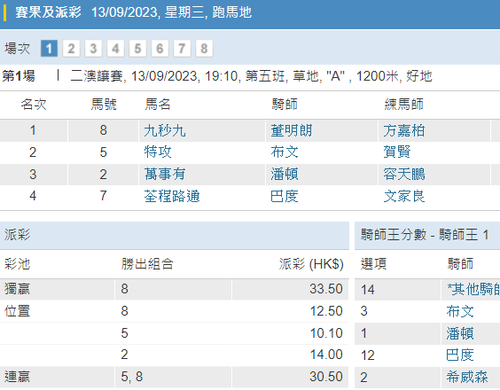Click the 連贏 pool label
Viewport: 500px width, 390px height.
point(17,377)
